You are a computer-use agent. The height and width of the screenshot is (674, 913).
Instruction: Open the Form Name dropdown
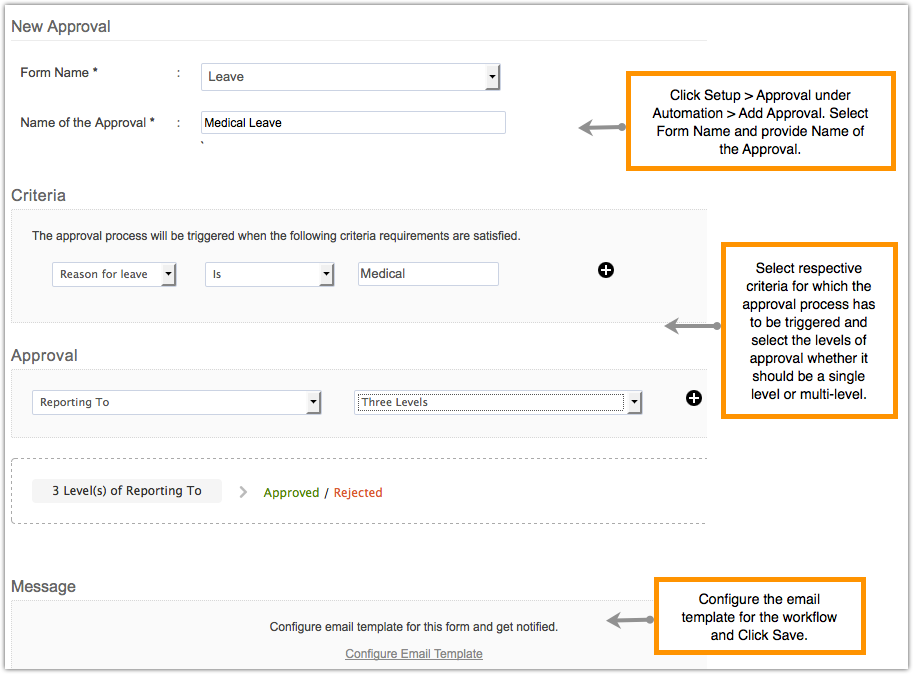[491, 77]
